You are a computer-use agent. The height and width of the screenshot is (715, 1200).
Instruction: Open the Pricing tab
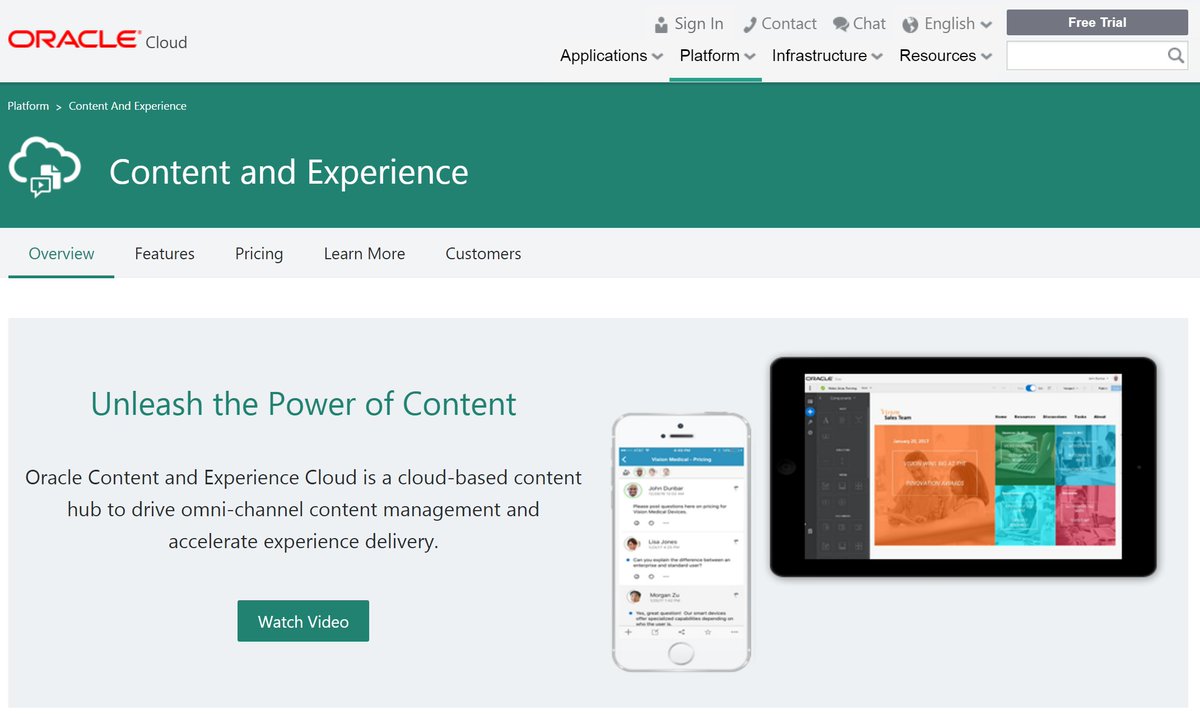[259, 254]
